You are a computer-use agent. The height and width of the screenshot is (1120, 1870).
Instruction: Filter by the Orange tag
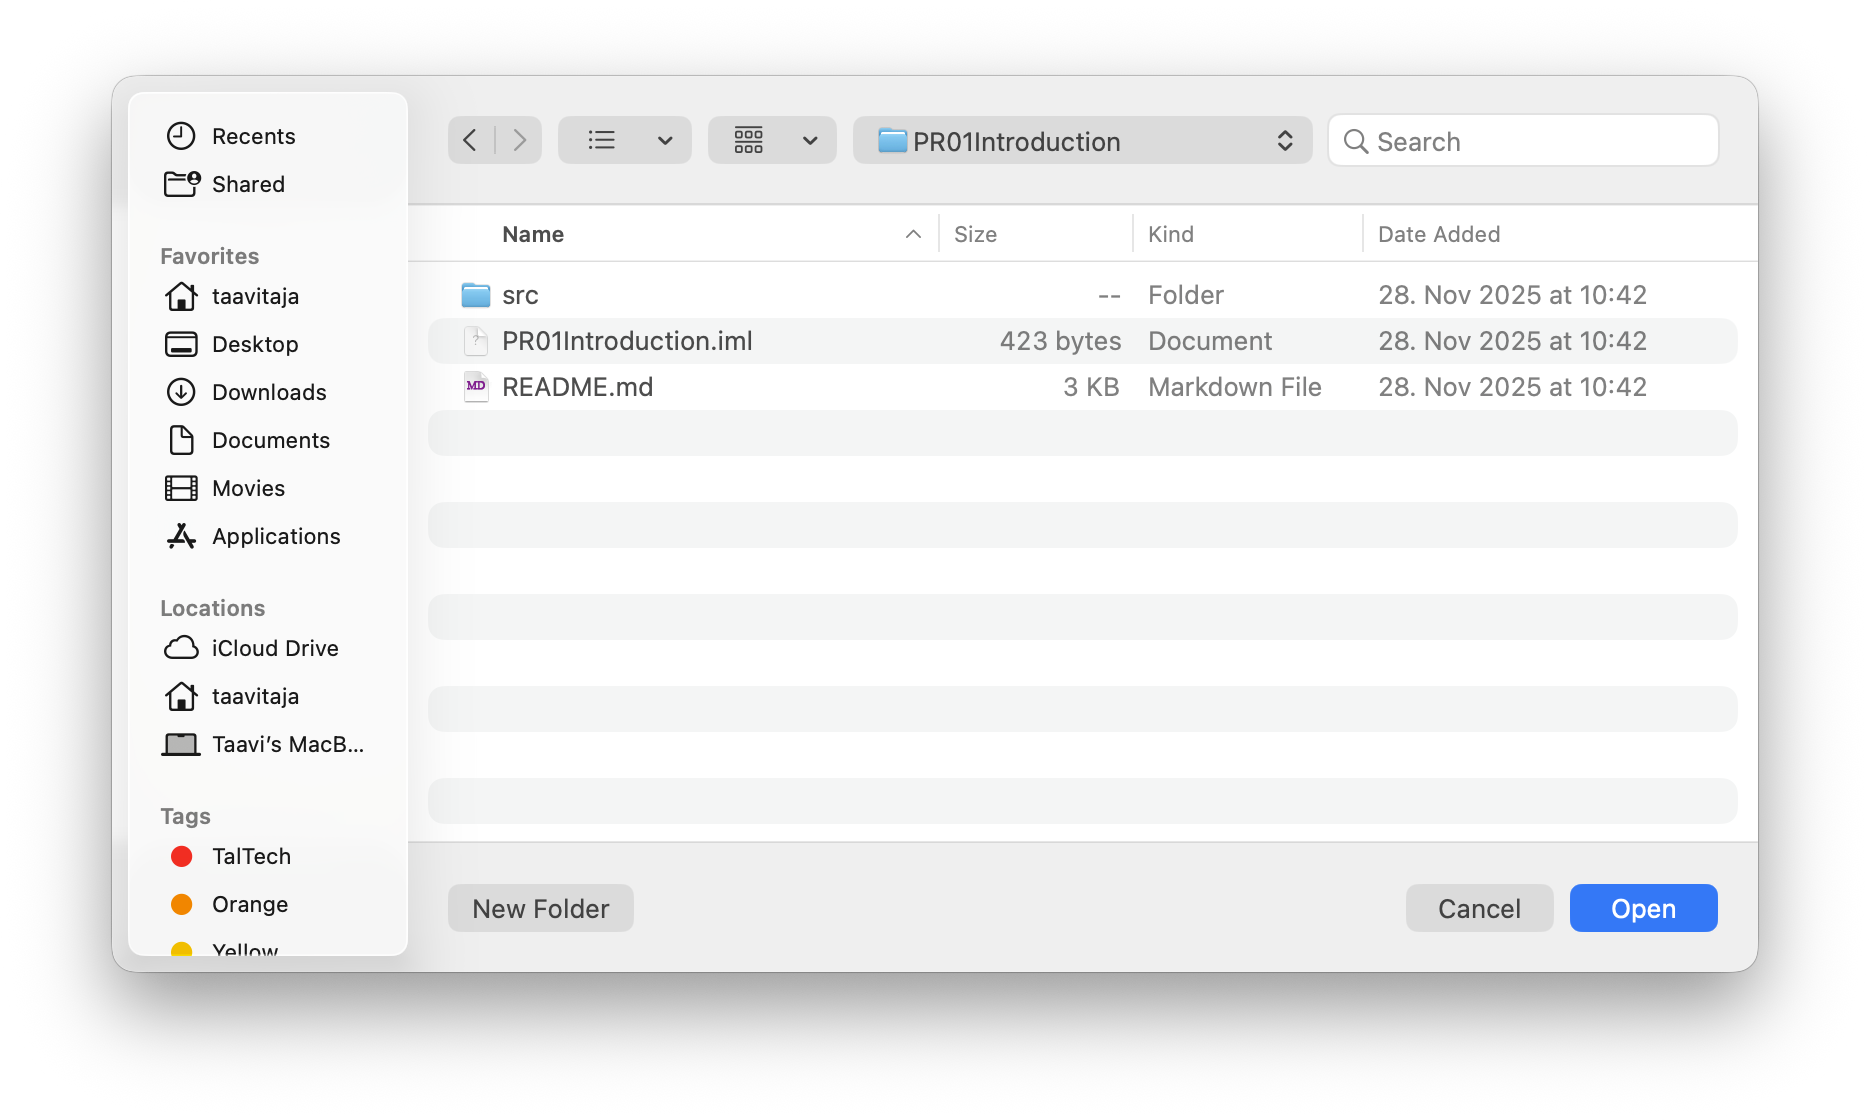[250, 904]
